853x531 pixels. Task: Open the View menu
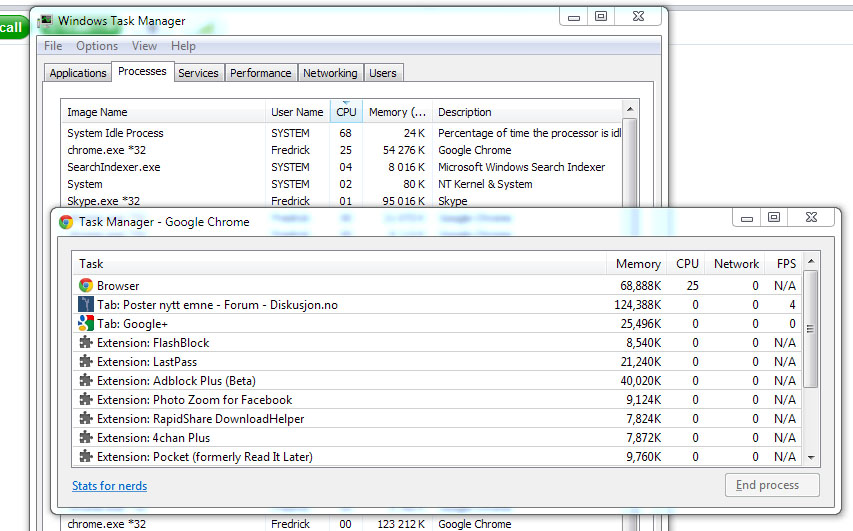pyautogui.click(x=144, y=46)
